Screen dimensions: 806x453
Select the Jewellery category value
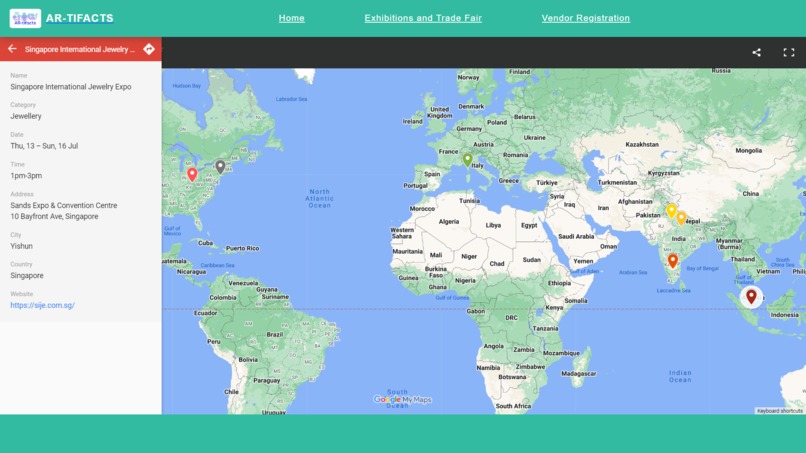(26, 116)
